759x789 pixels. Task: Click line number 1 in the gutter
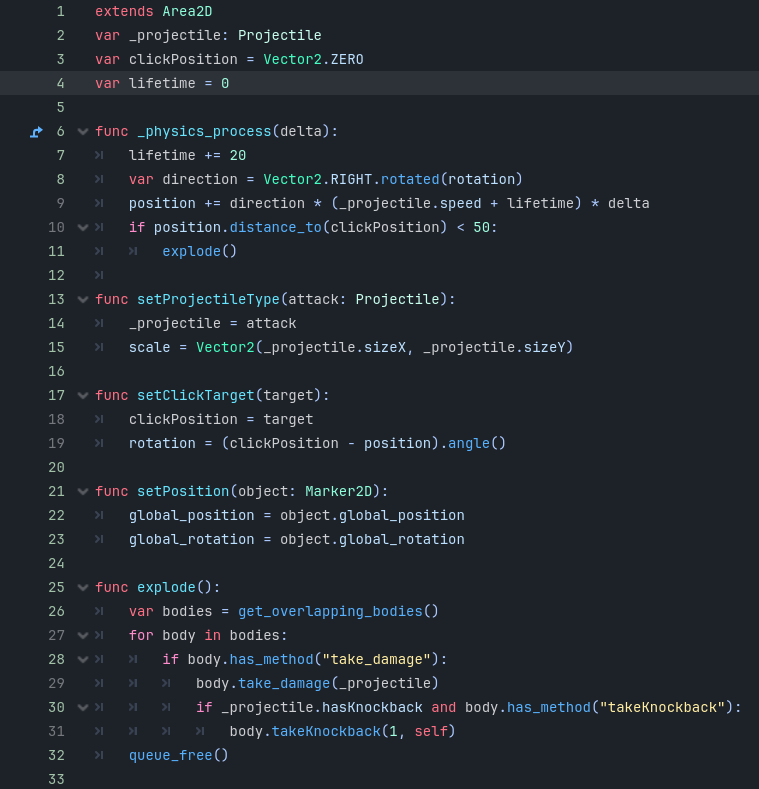60,11
